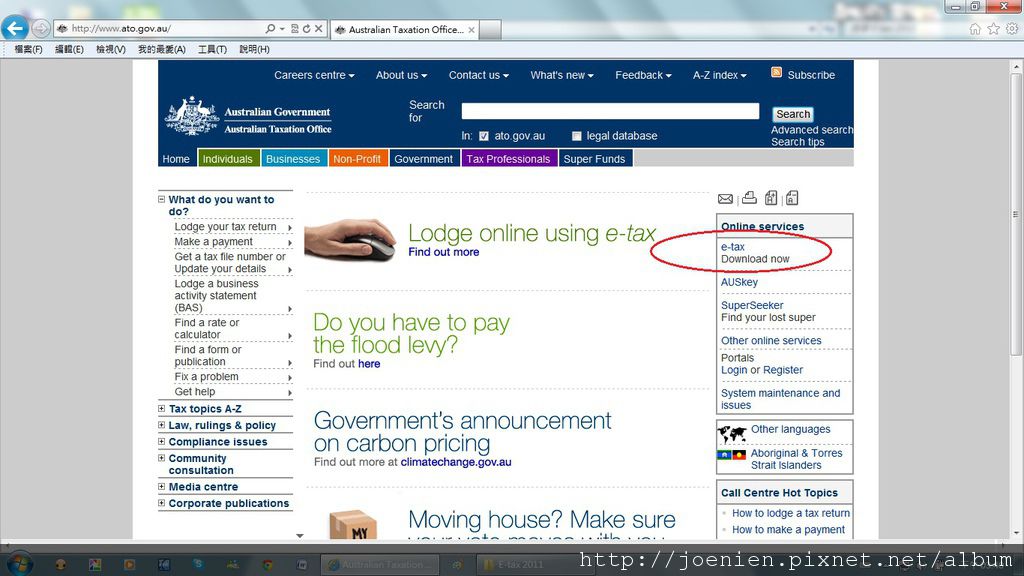This screenshot has height=576, width=1024.
Task: Click the Advanced search link
Action: (x=812, y=130)
